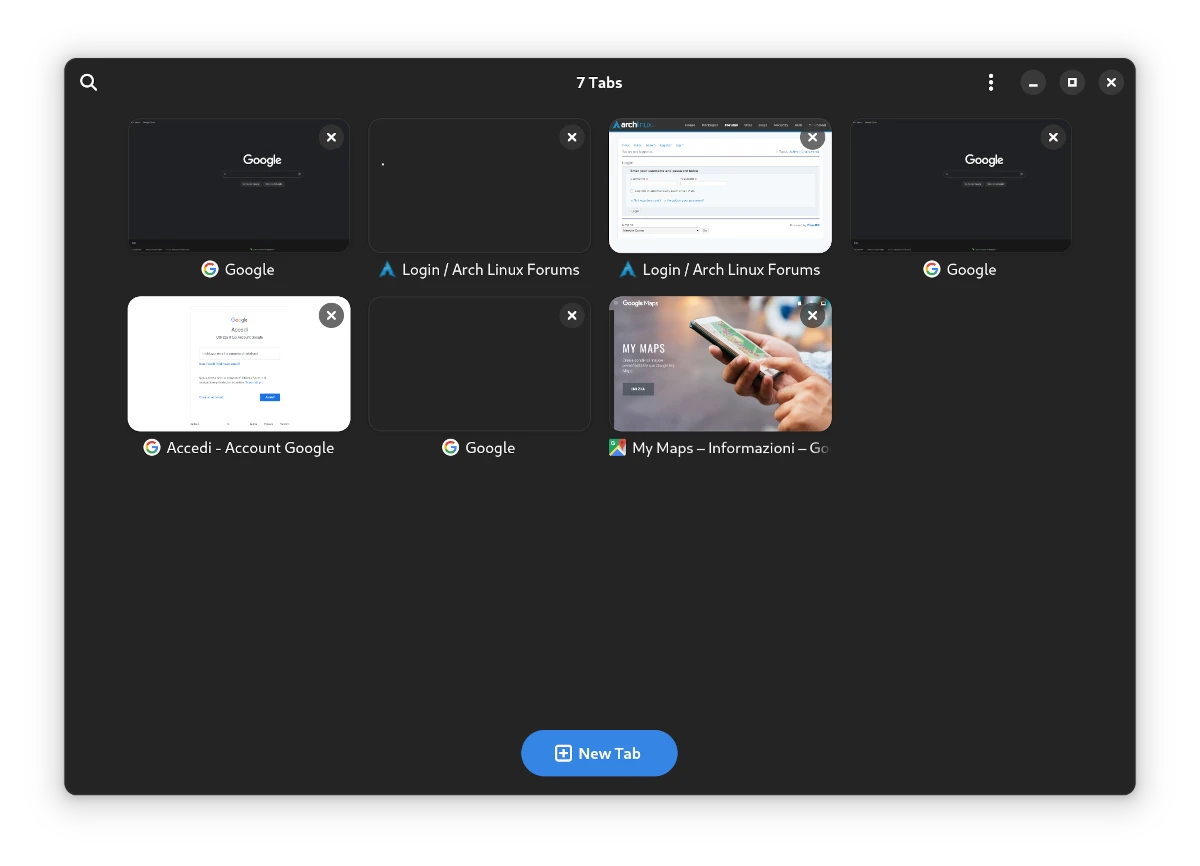
Task: Open the tab search
Action: coord(89,82)
